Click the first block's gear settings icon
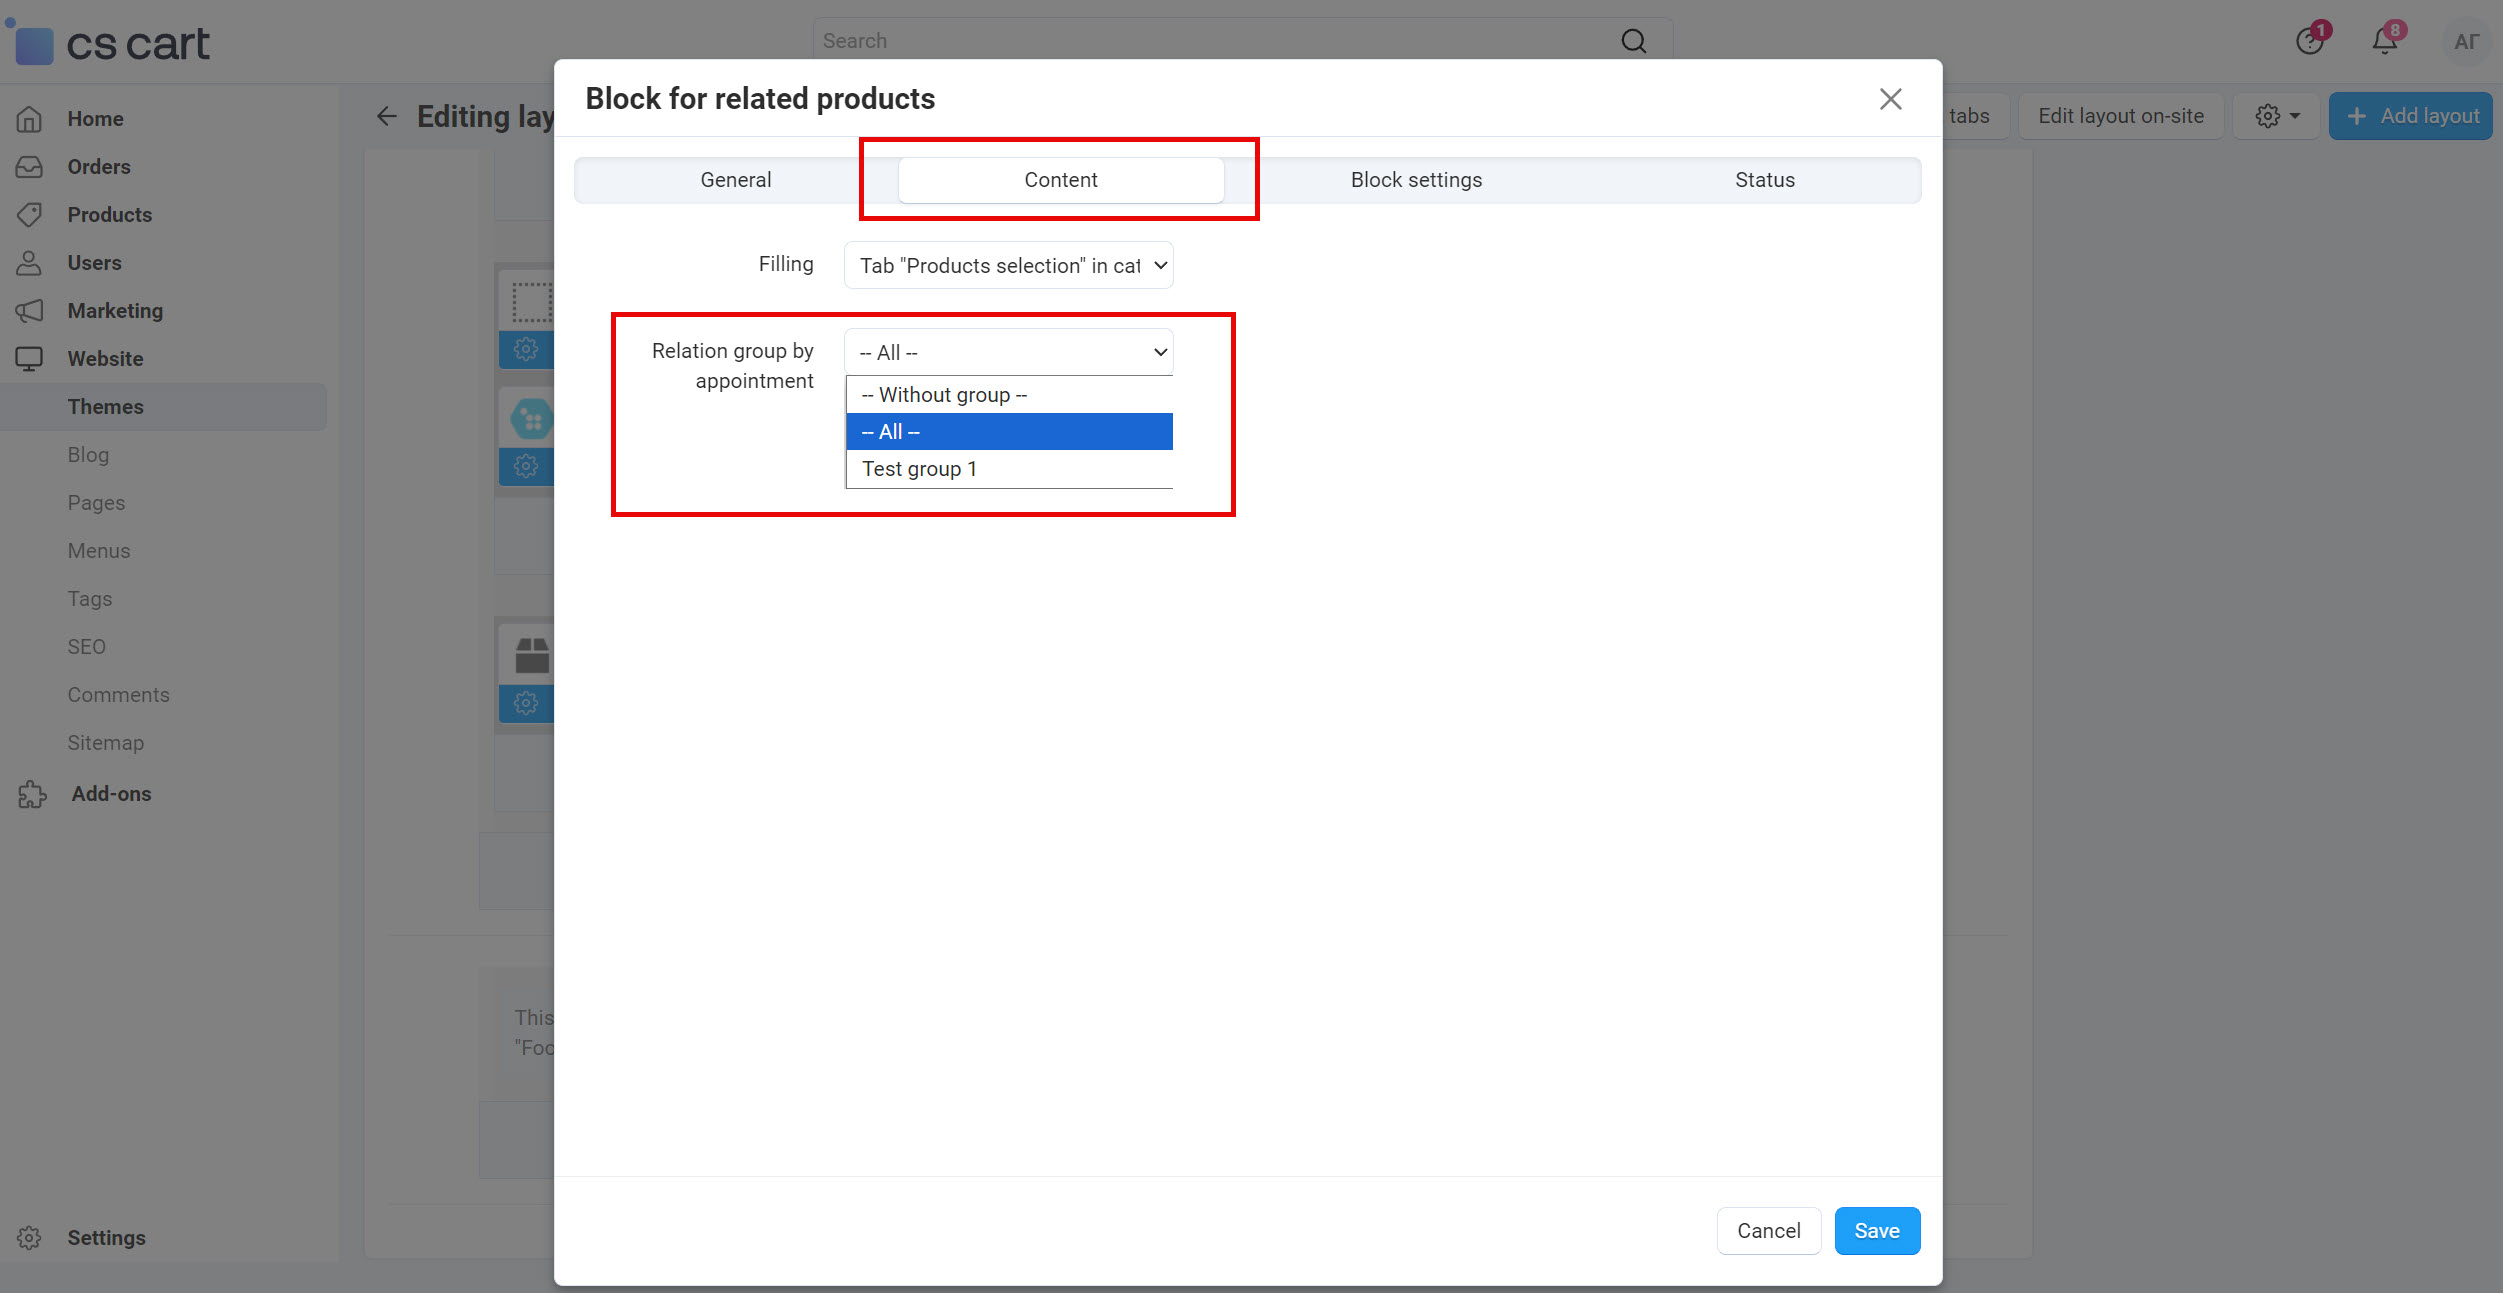The image size is (2503, 1293). (x=526, y=349)
